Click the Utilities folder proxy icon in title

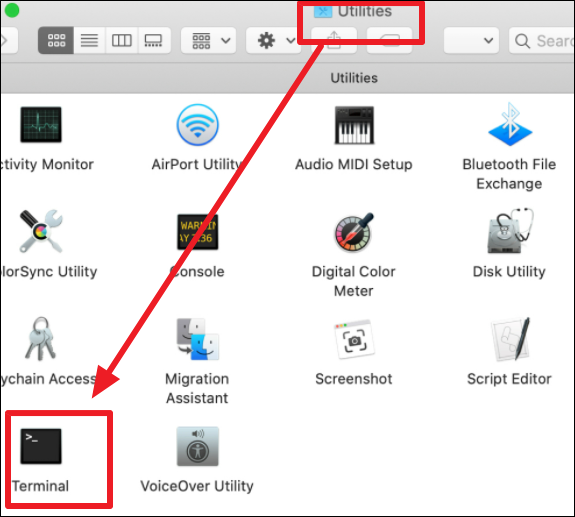pyautogui.click(x=323, y=11)
